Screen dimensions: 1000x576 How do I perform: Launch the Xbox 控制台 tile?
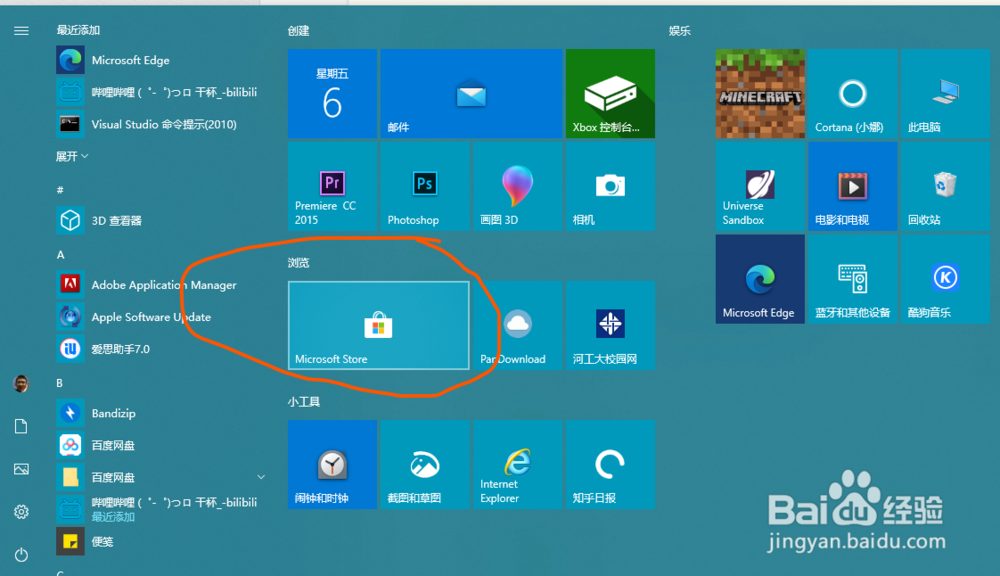(x=610, y=94)
